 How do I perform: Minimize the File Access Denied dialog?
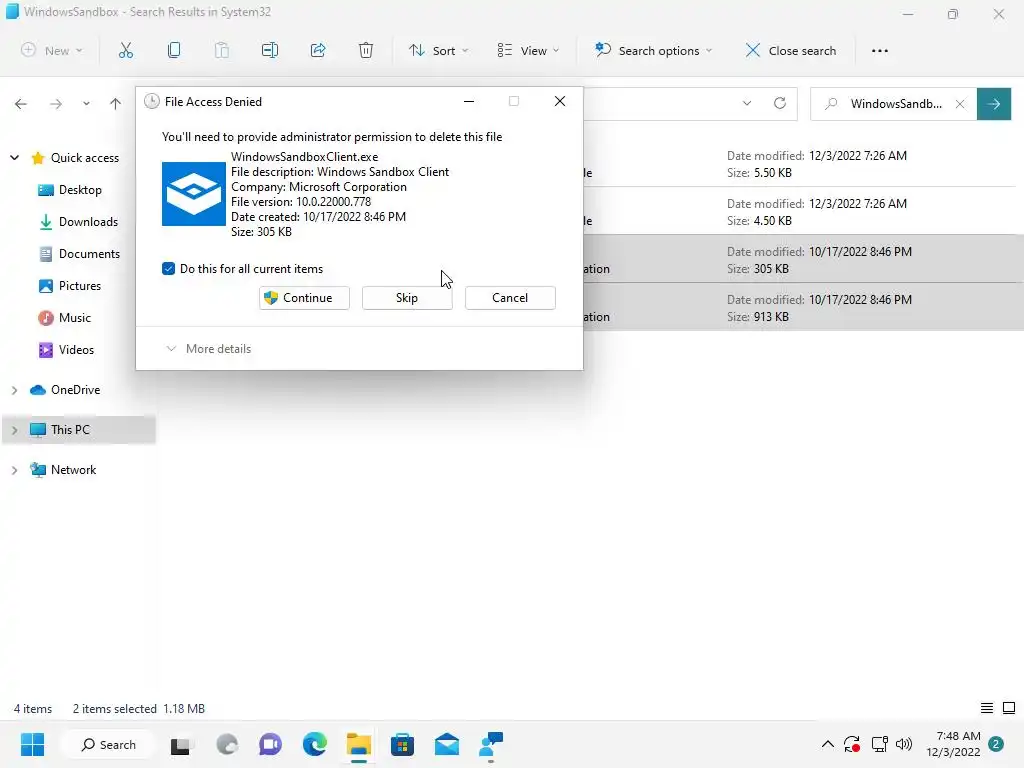(x=469, y=101)
